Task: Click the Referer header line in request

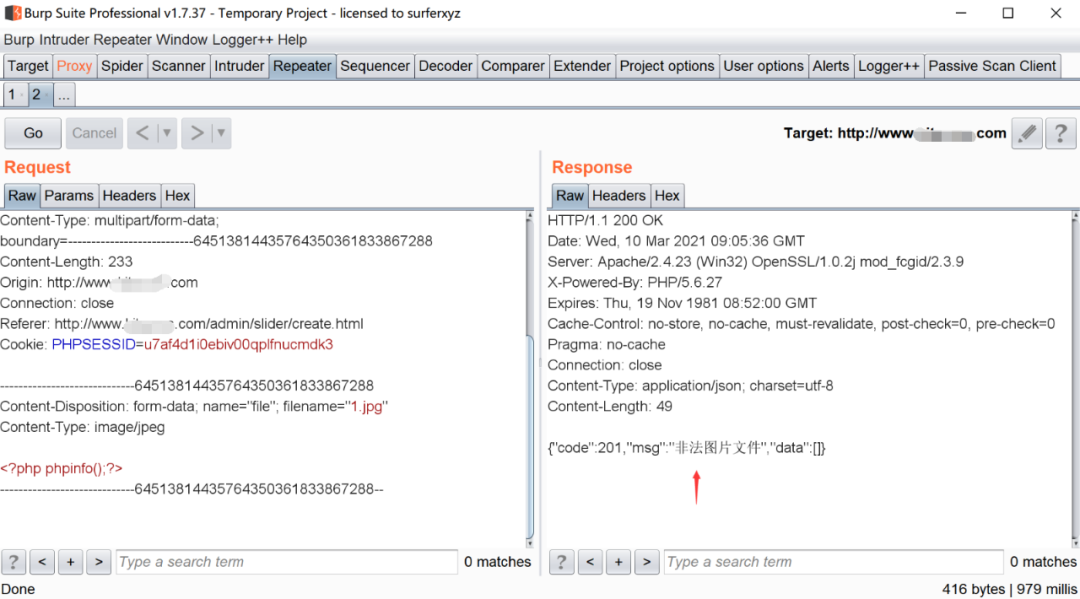Action: [182, 324]
